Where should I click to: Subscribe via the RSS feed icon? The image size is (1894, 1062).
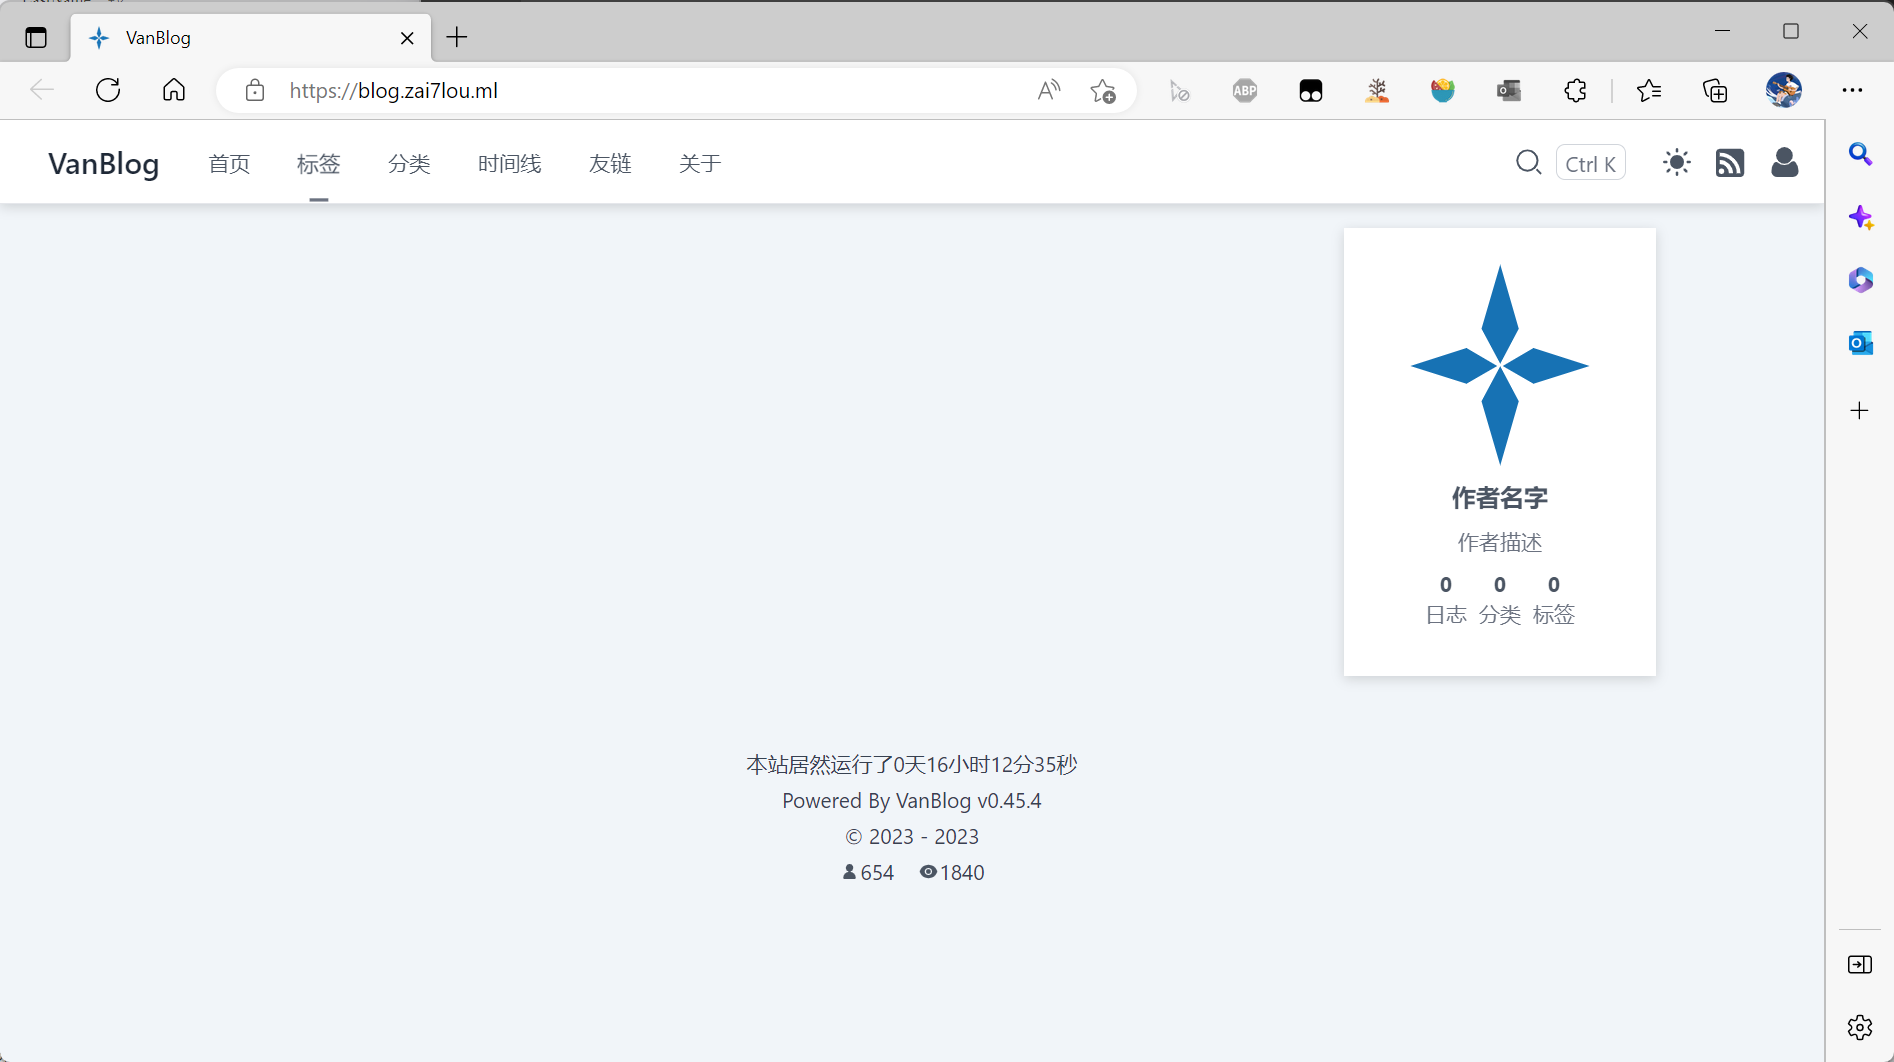[x=1730, y=162]
